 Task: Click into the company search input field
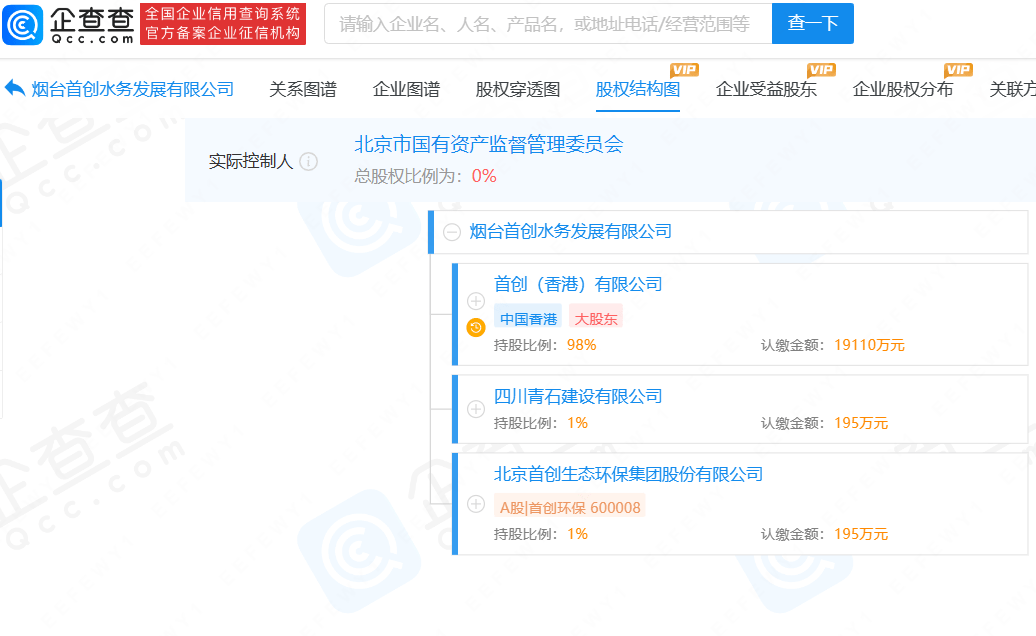pos(548,24)
